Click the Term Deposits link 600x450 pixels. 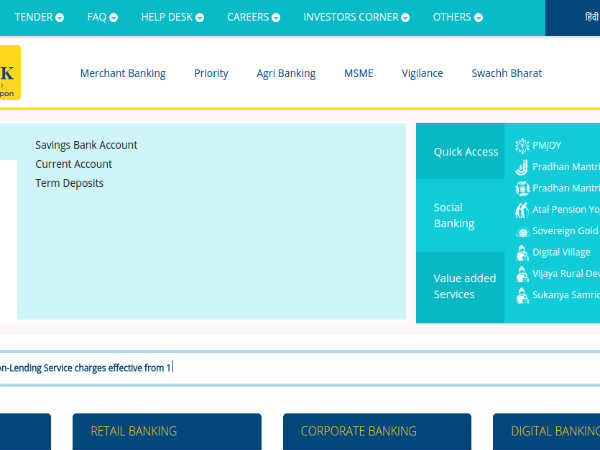[x=69, y=183]
